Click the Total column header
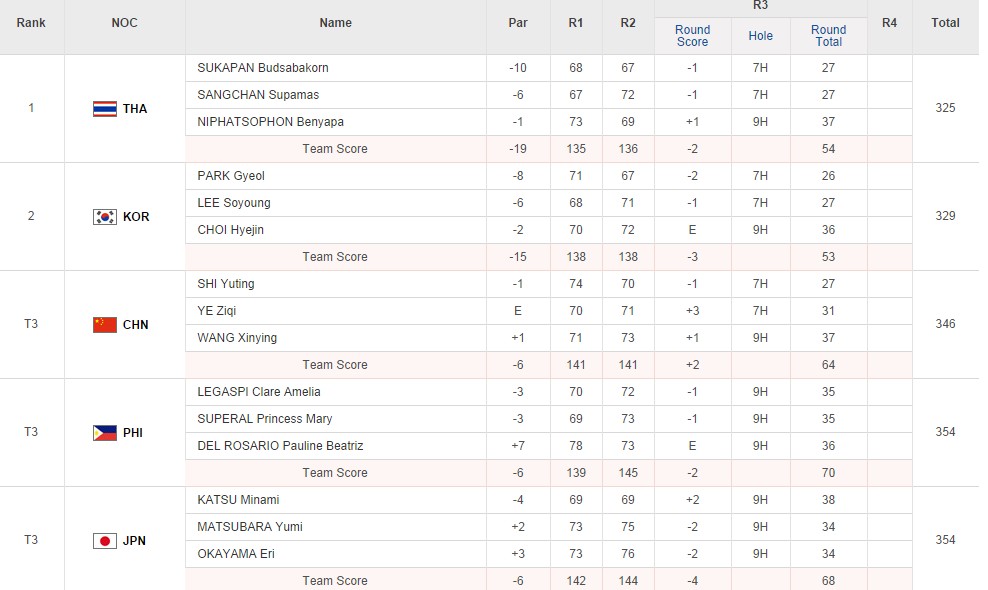This screenshot has width=988, height=590. tap(945, 23)
